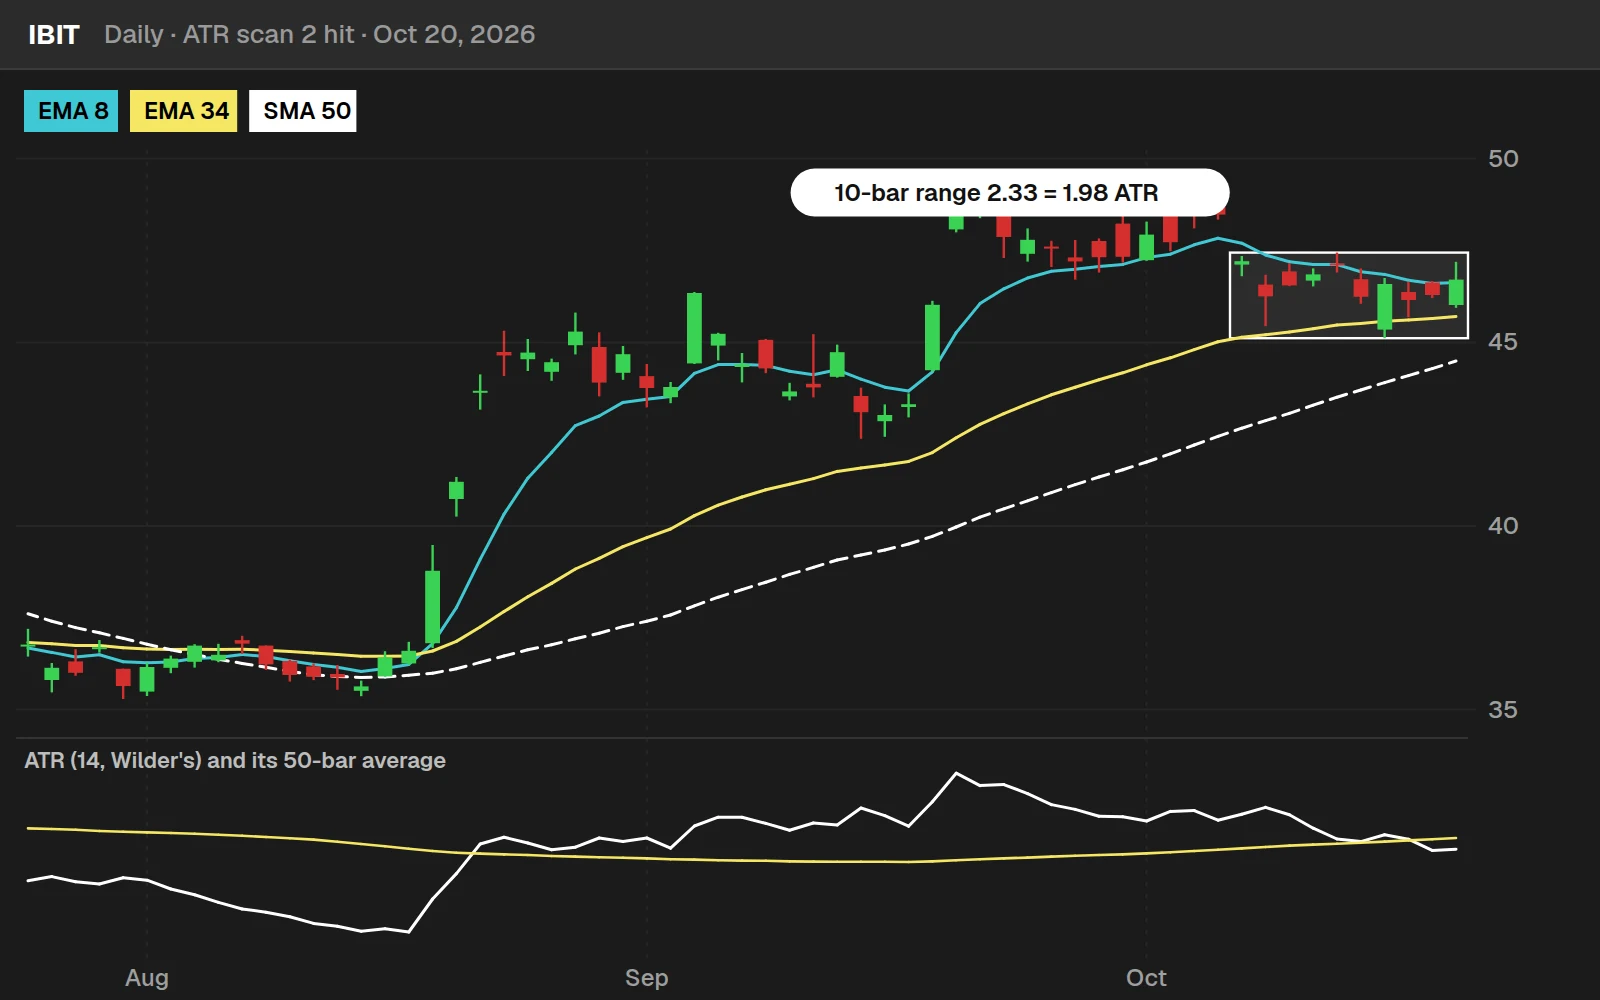The height and width of the screenshot is (1000, 1600).
Task: Click the 50 price axis label
Action: tap(1503, 159)
